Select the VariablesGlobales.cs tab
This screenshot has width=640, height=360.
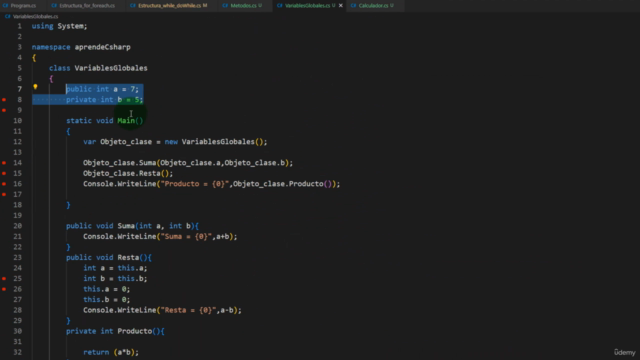click(306, 6)
